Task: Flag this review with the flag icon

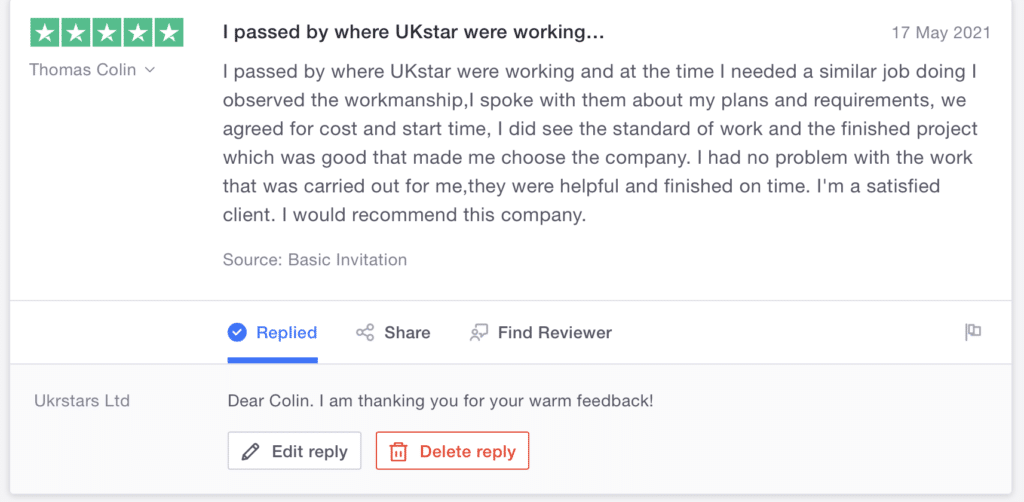Action: (x=973, y=333)
